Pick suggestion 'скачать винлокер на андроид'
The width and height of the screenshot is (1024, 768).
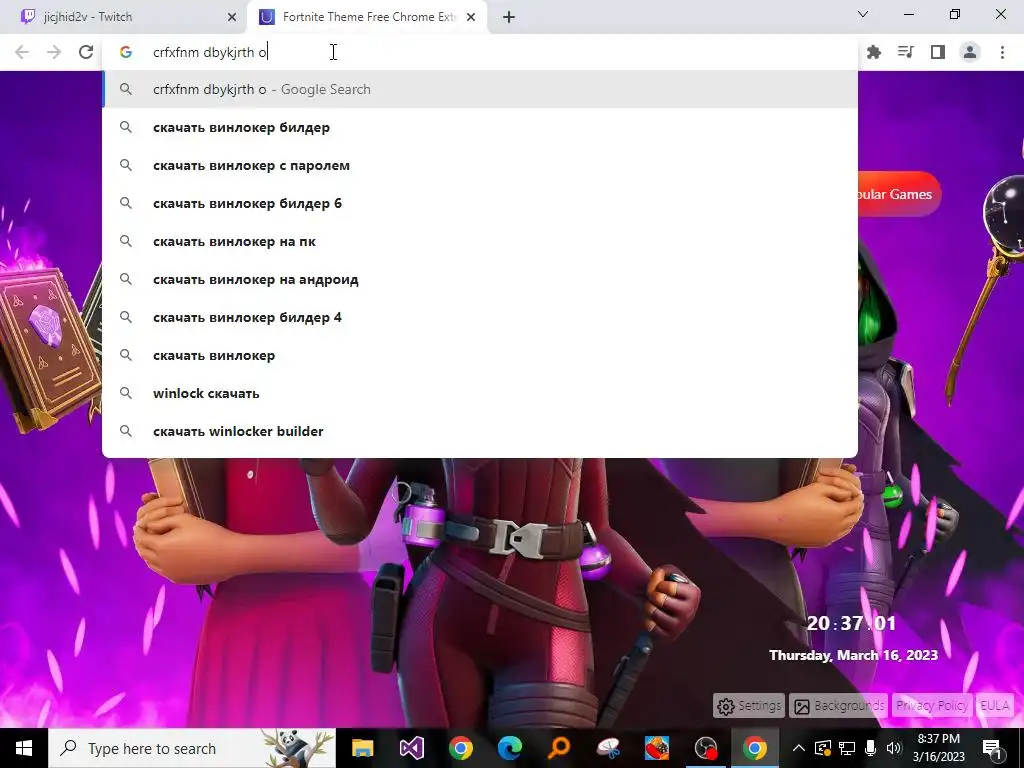(480, 280)
